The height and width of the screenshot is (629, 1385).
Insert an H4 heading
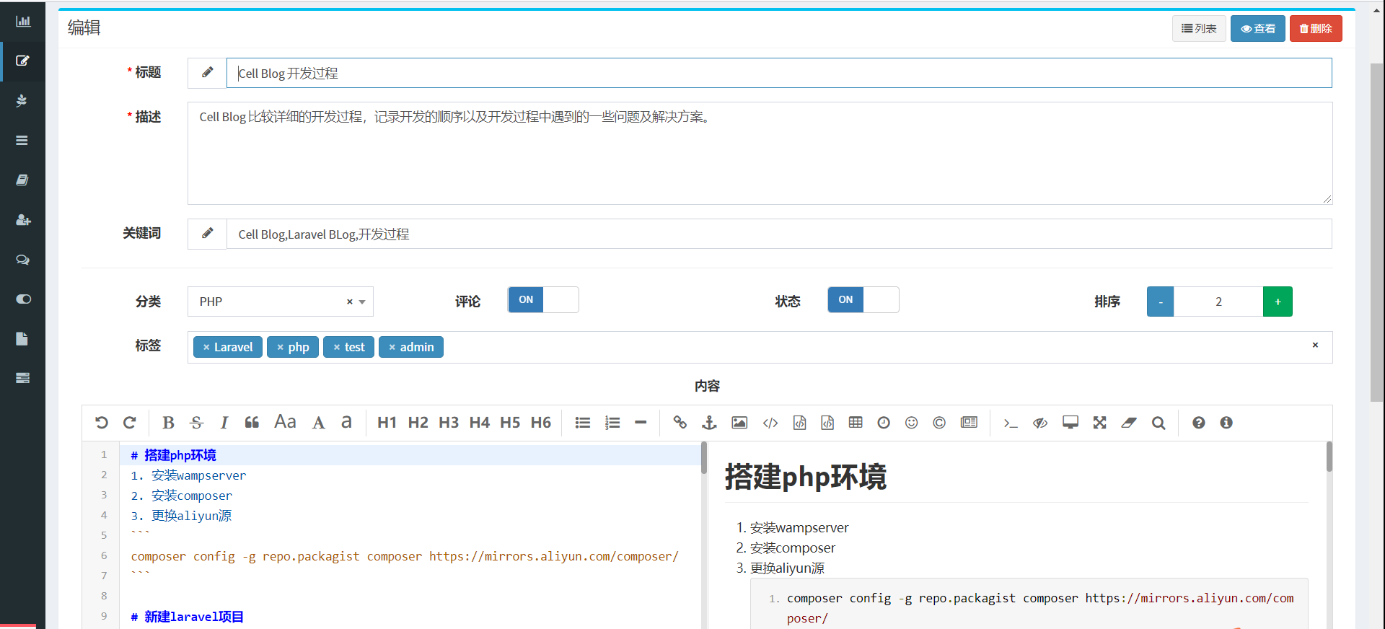[480, 423]
